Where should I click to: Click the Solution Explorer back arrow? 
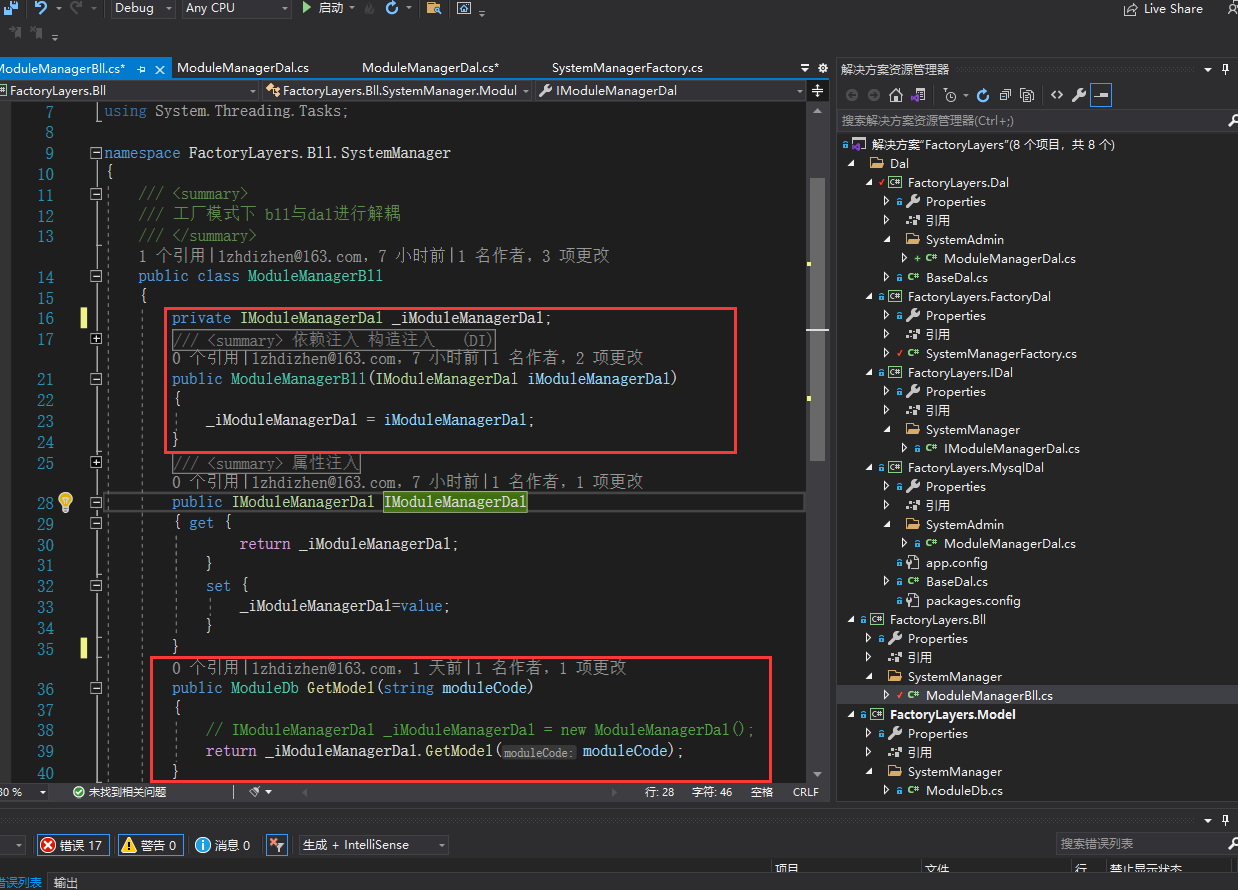pos(852,95)
